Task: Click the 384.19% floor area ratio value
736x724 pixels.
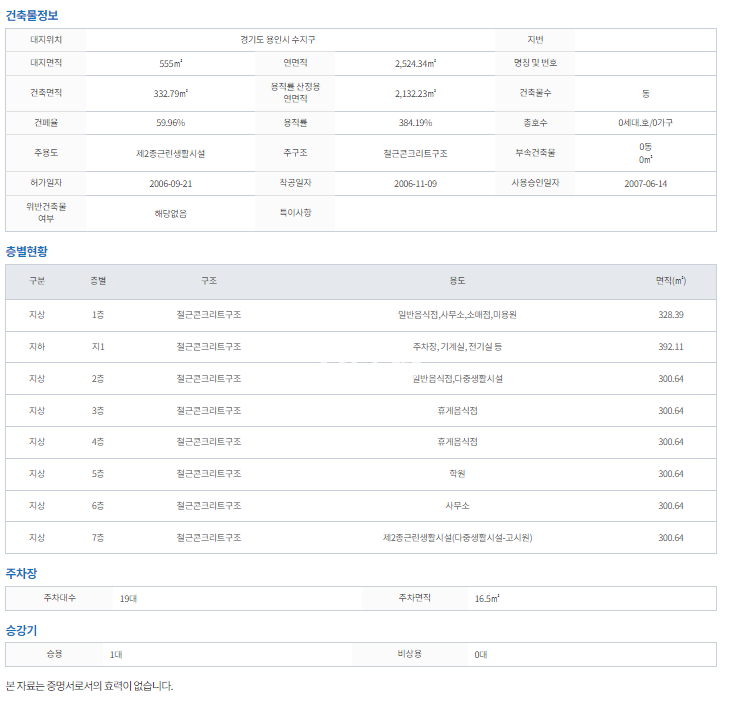Action: 416,122
